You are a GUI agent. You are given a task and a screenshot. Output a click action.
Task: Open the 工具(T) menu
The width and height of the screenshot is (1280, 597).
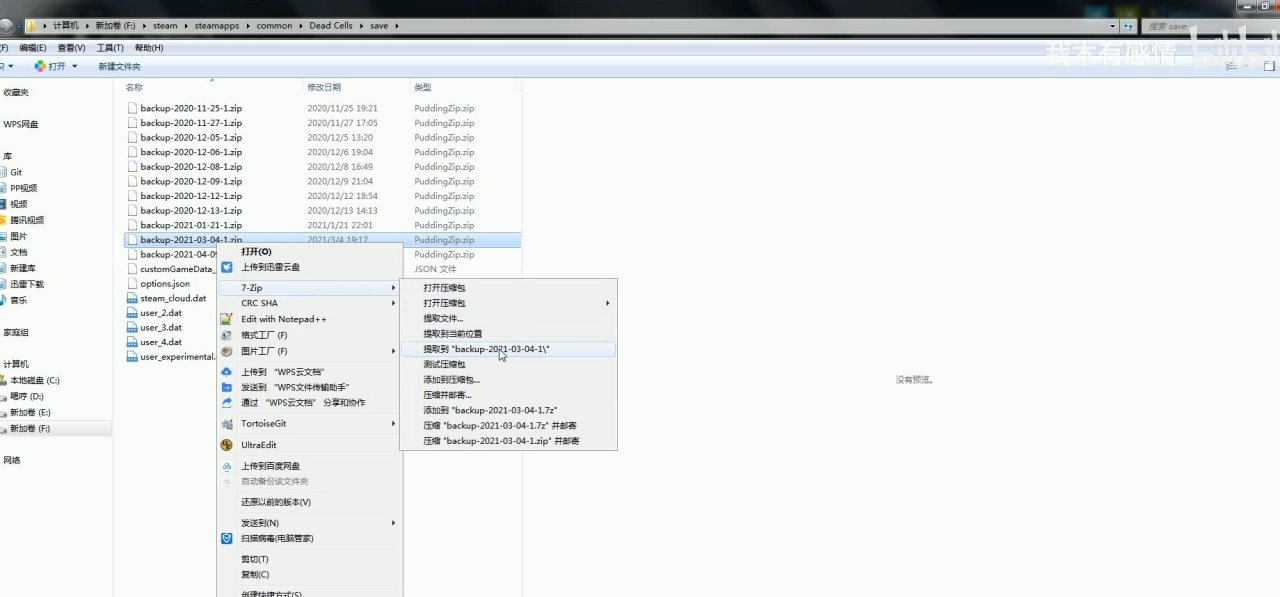(110, 48)
